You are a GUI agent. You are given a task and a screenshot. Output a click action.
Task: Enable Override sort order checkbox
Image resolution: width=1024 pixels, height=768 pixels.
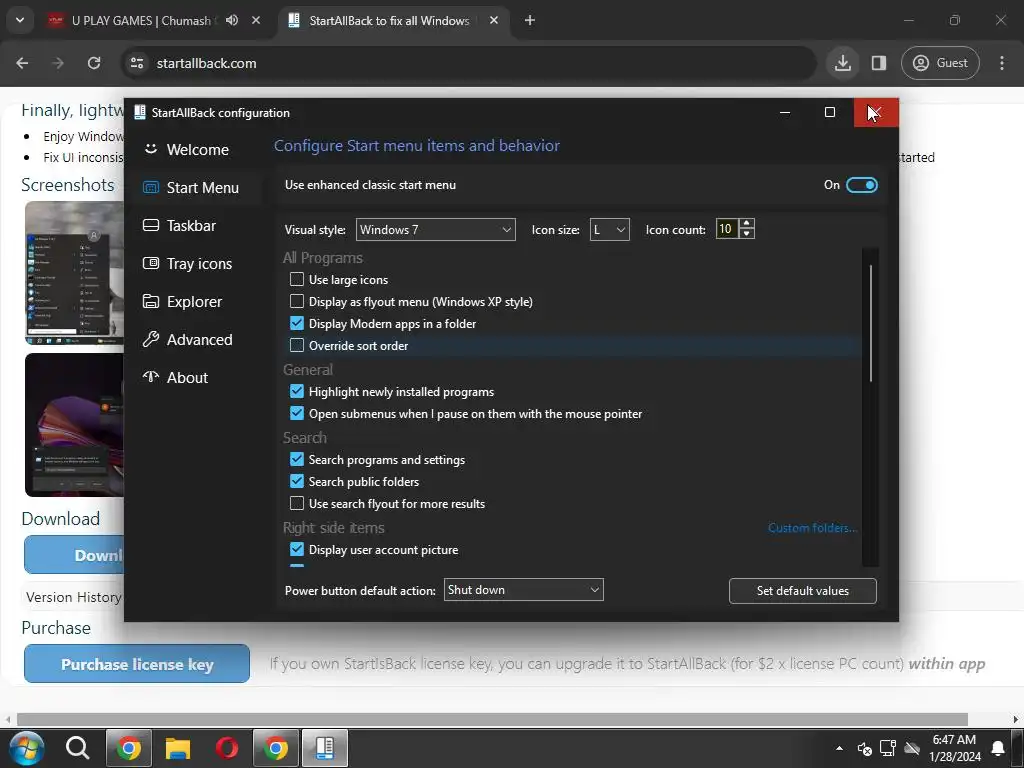296,345
